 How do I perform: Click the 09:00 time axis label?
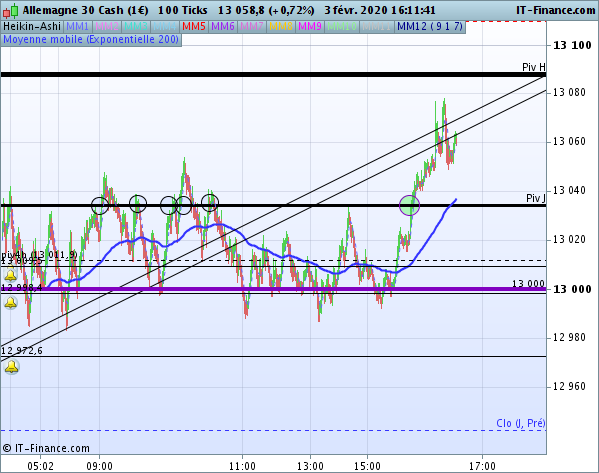pyautogui.click(x=99, y=466)
